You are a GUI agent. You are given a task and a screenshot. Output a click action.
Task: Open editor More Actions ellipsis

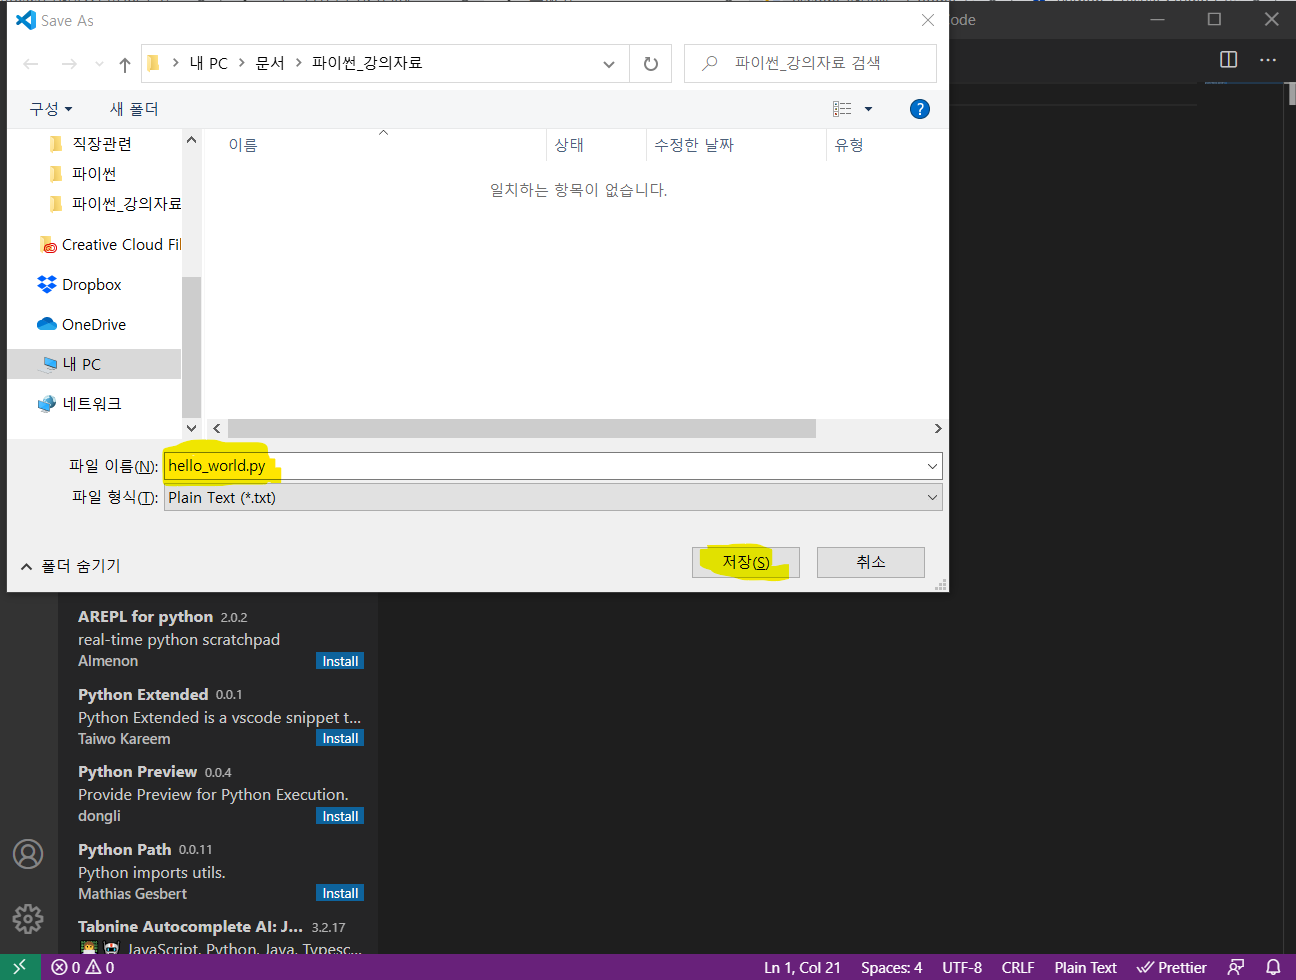(1268, 60)
